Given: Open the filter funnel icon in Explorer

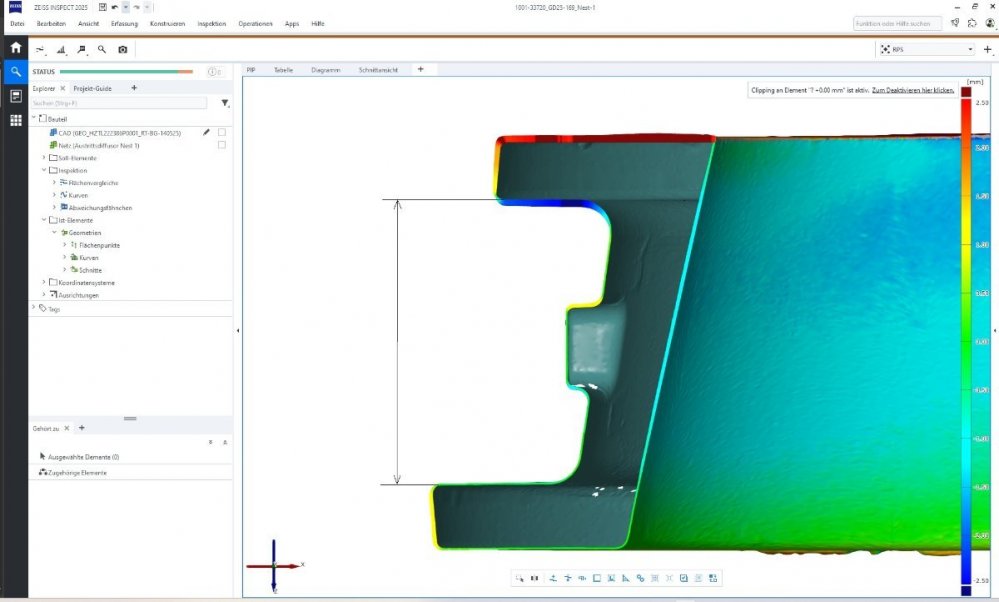Looking at the screenshot, I should point(224,103).
